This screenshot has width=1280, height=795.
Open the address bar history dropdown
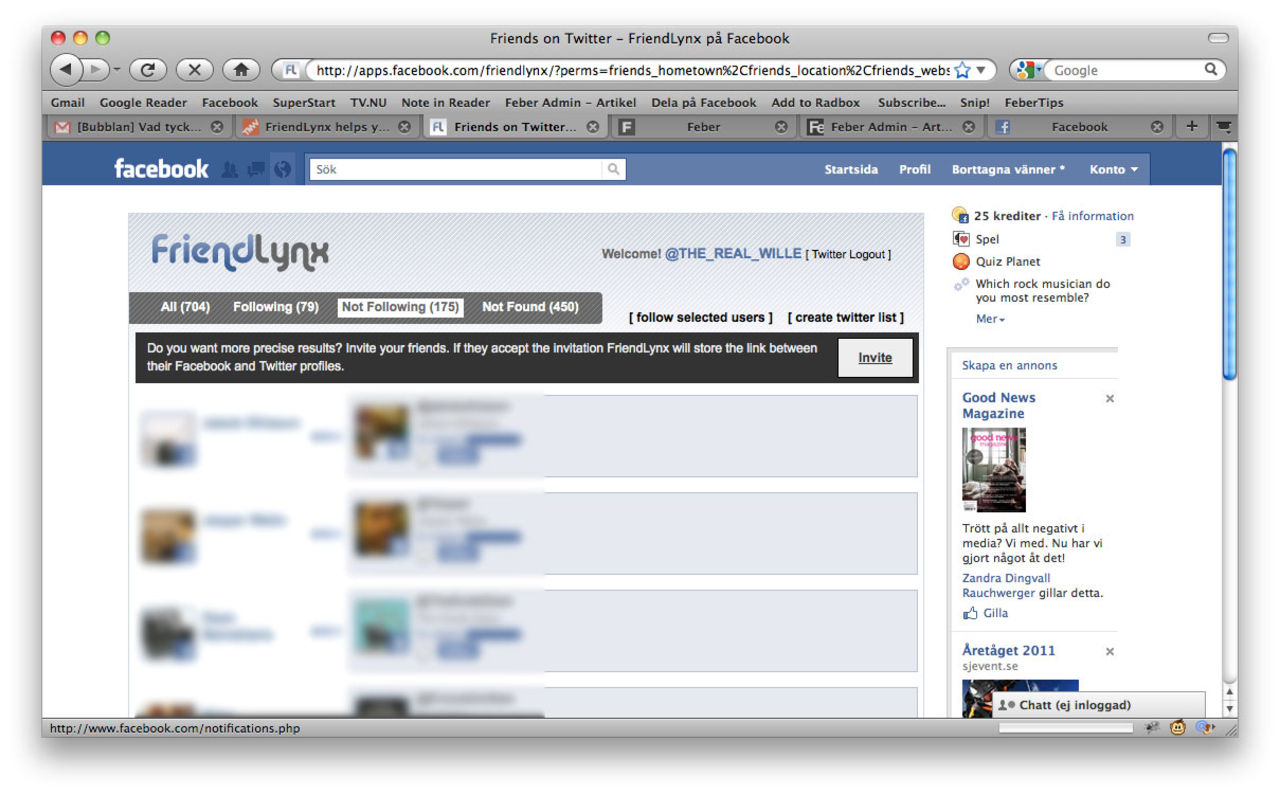[981, 70]
